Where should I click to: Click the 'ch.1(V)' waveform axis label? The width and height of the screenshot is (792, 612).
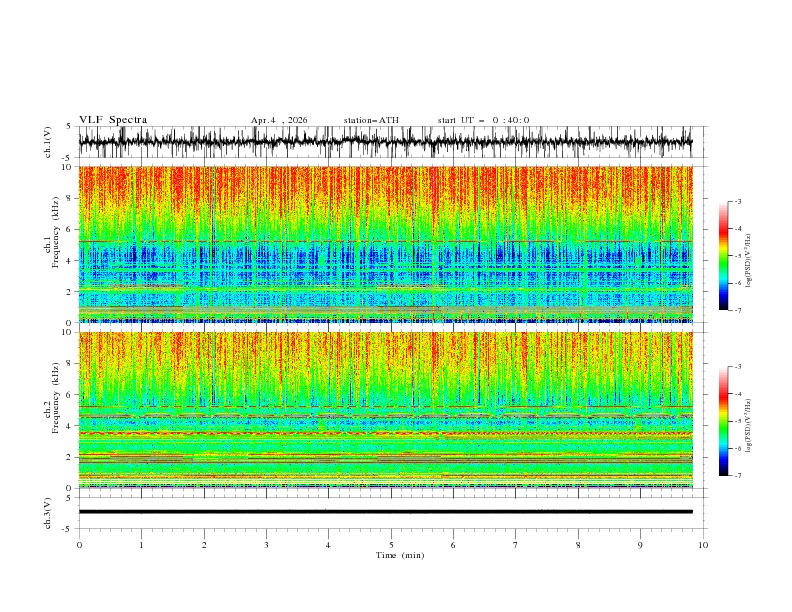pos(48,142)
